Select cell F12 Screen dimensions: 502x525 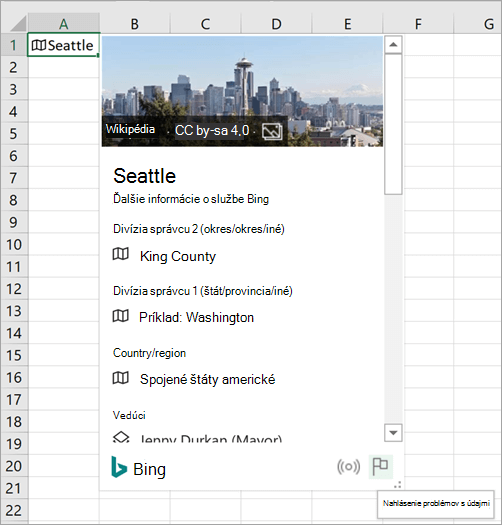click(x=429, y=288)
